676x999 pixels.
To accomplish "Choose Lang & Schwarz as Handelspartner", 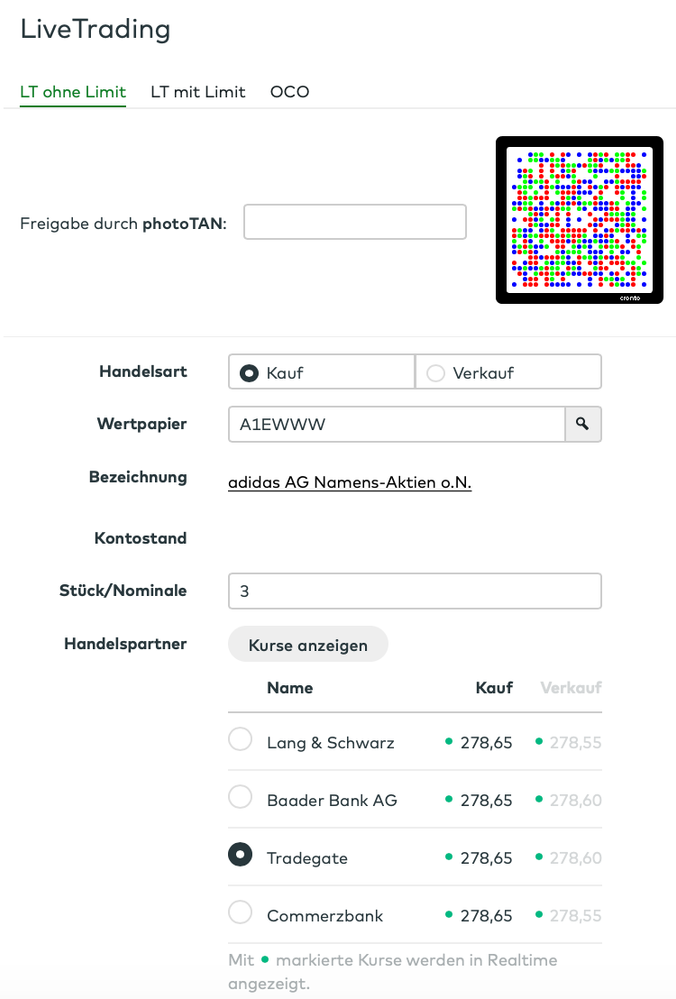I will [240, 739].
